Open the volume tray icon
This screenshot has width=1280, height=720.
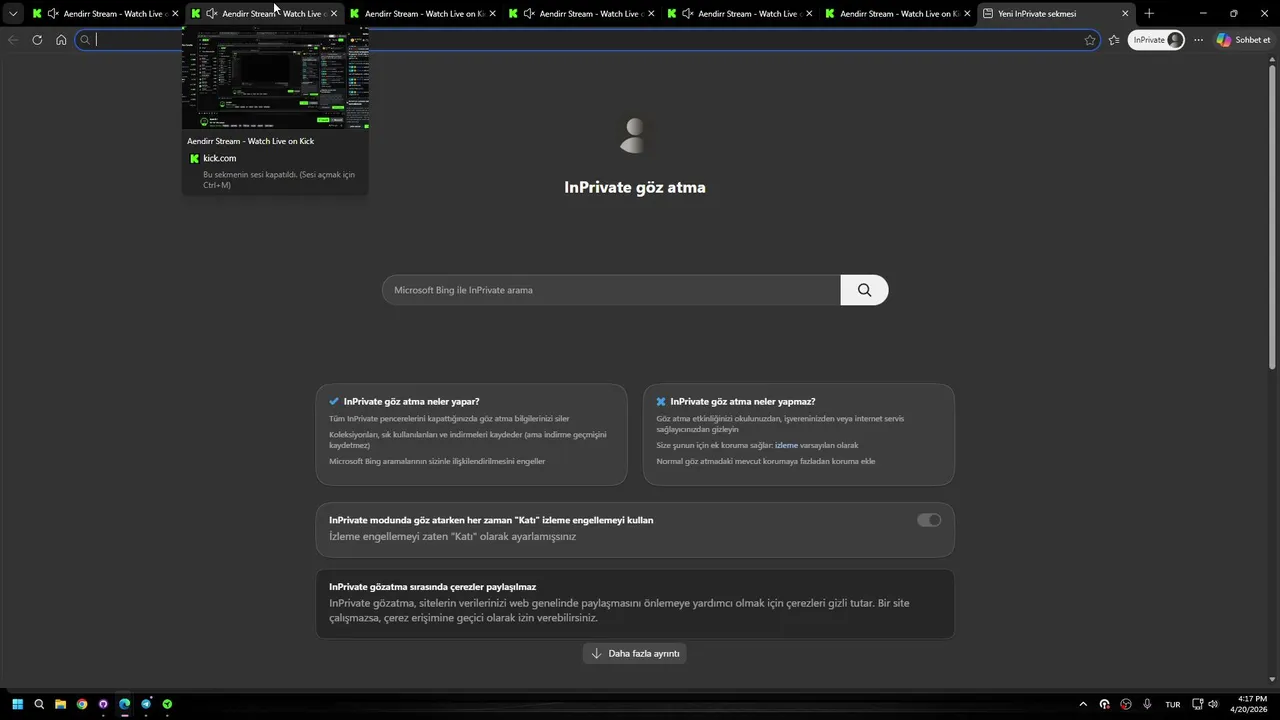pyautogui.click(x=1214, y=704)
